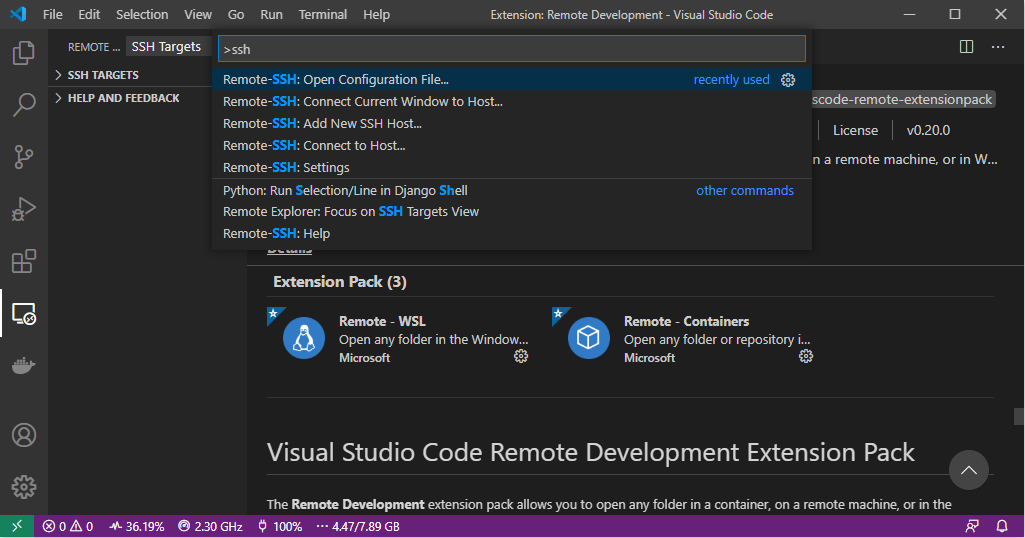
Task: Click the memory 4.47/7.89 GB status item
Action: point(358,526)
